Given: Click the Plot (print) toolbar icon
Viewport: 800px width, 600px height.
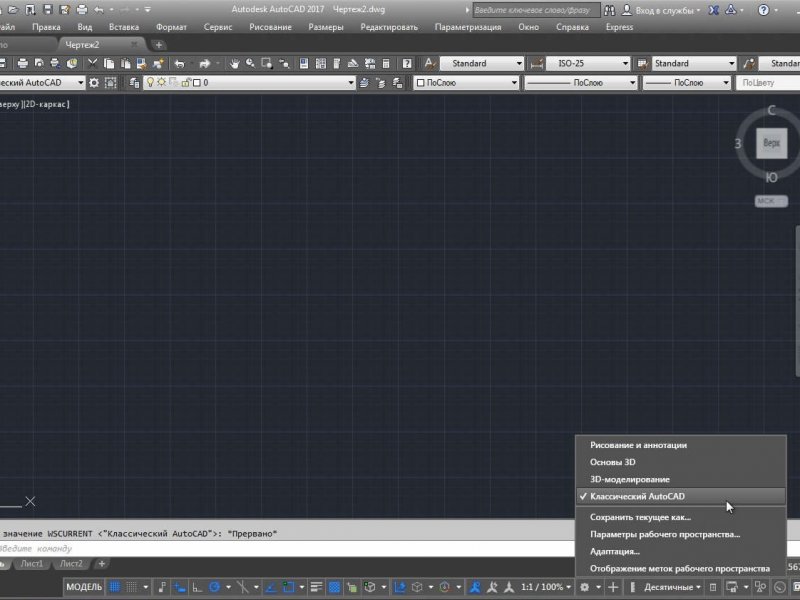Looking at the screenshot, I should 22,63.
